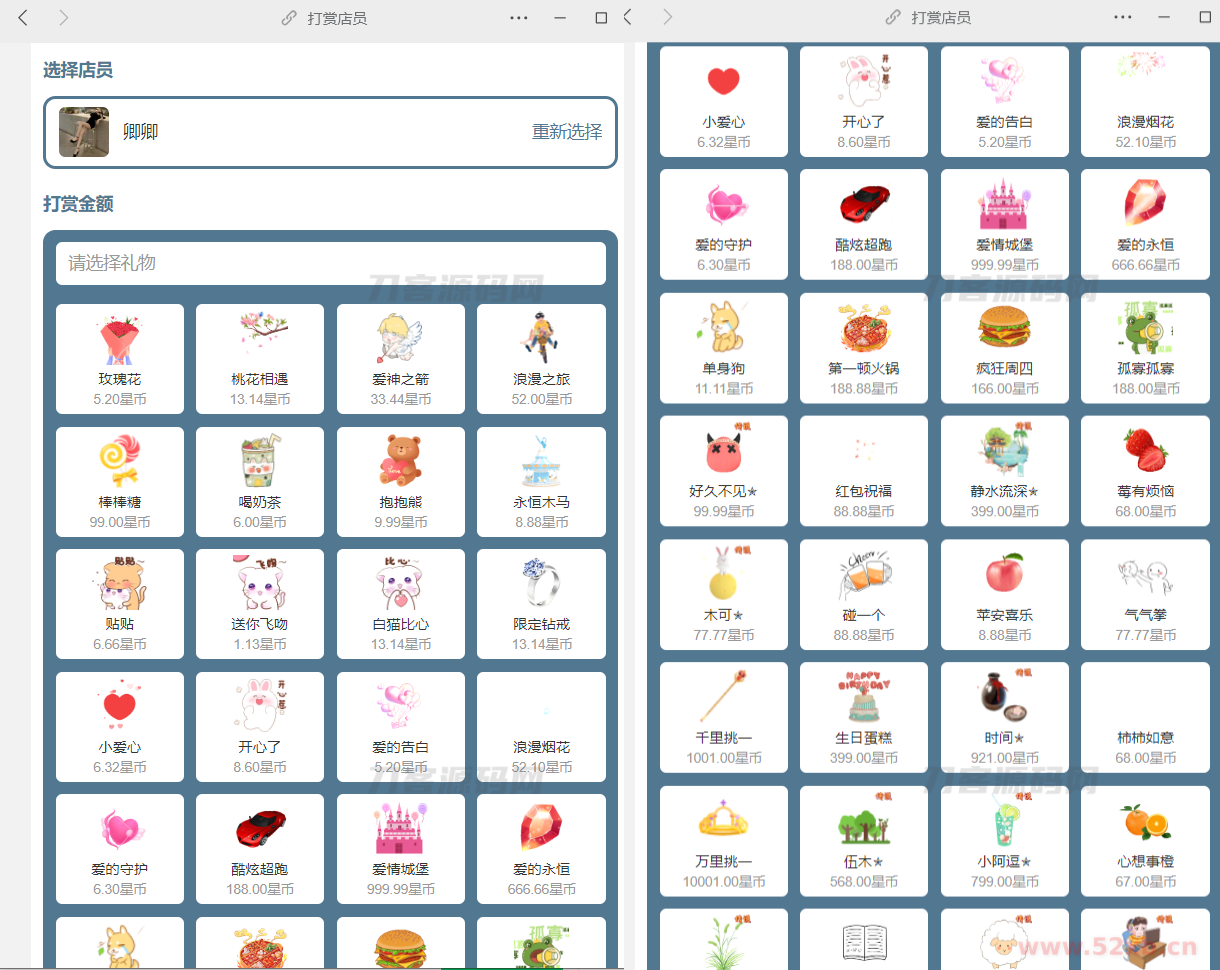Click the 请选择礼物 gift input field

(x=330, y=263)
